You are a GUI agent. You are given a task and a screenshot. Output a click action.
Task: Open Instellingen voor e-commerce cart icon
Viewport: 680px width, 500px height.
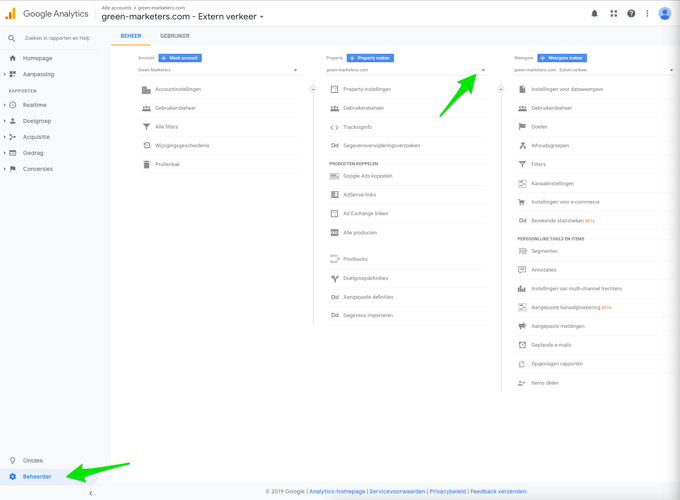(522, 202)
